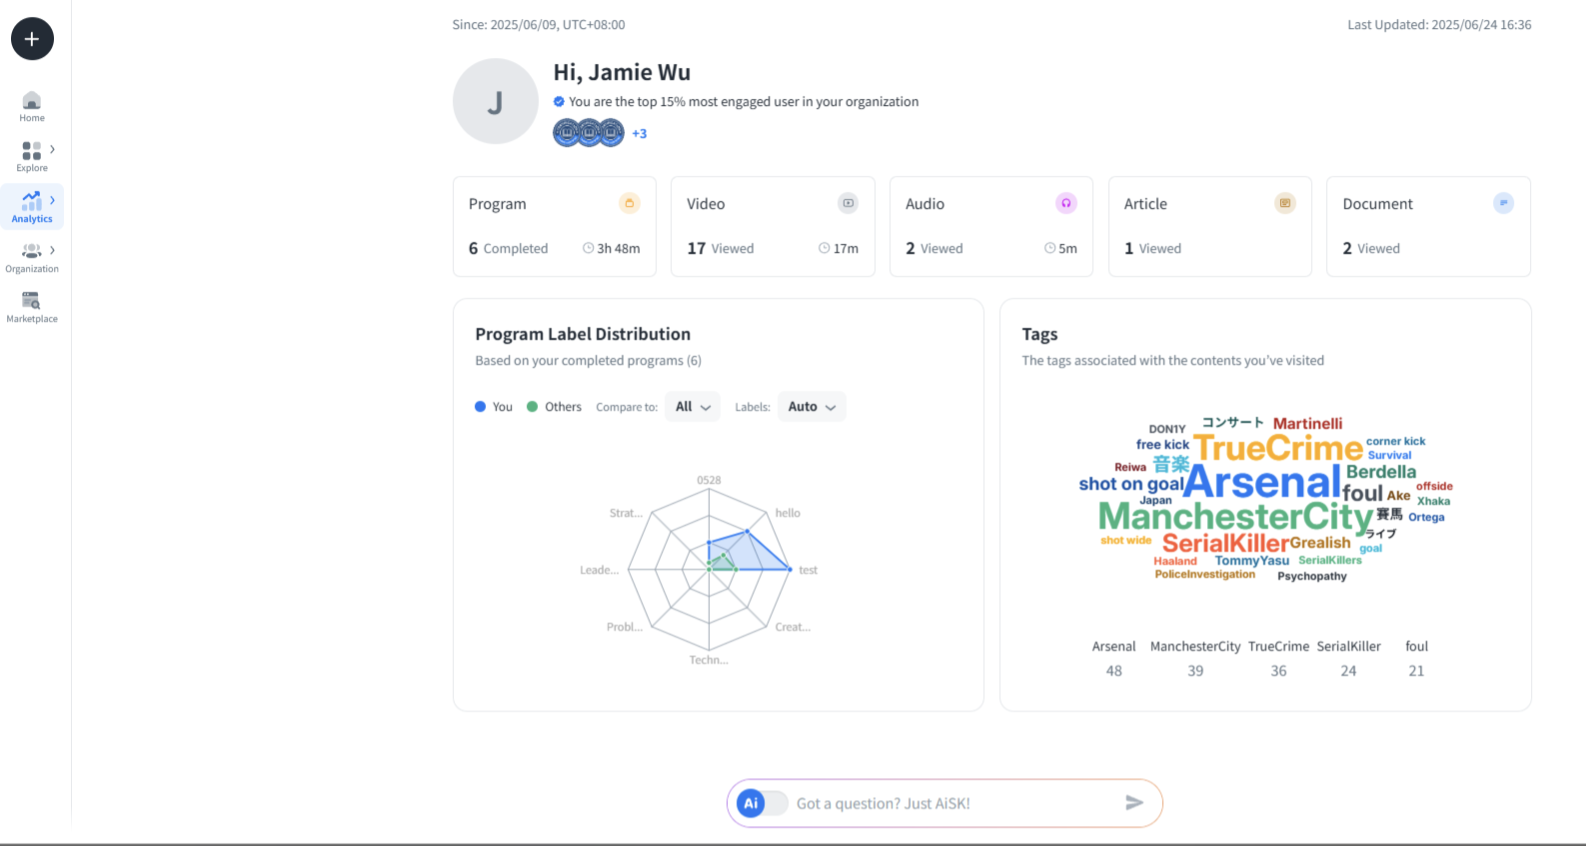Toggle the AI switch in question bar
This screenshot has height=846, width=1586.
[x=762, y=803]
